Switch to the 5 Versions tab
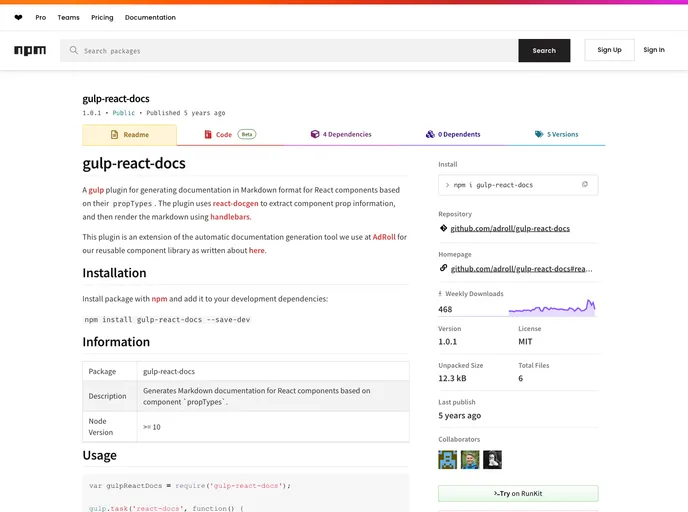688x512 pixels. 556,135
